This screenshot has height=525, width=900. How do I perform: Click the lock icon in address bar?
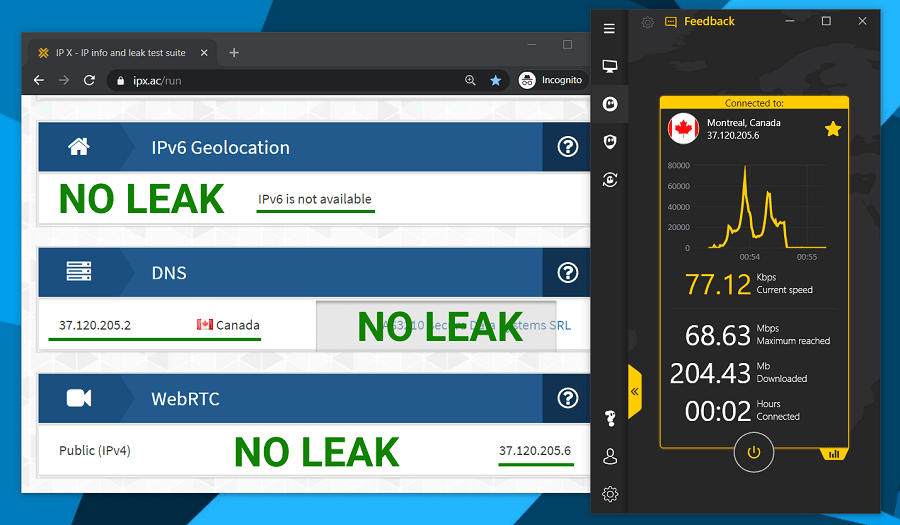[x=121, y=81]
